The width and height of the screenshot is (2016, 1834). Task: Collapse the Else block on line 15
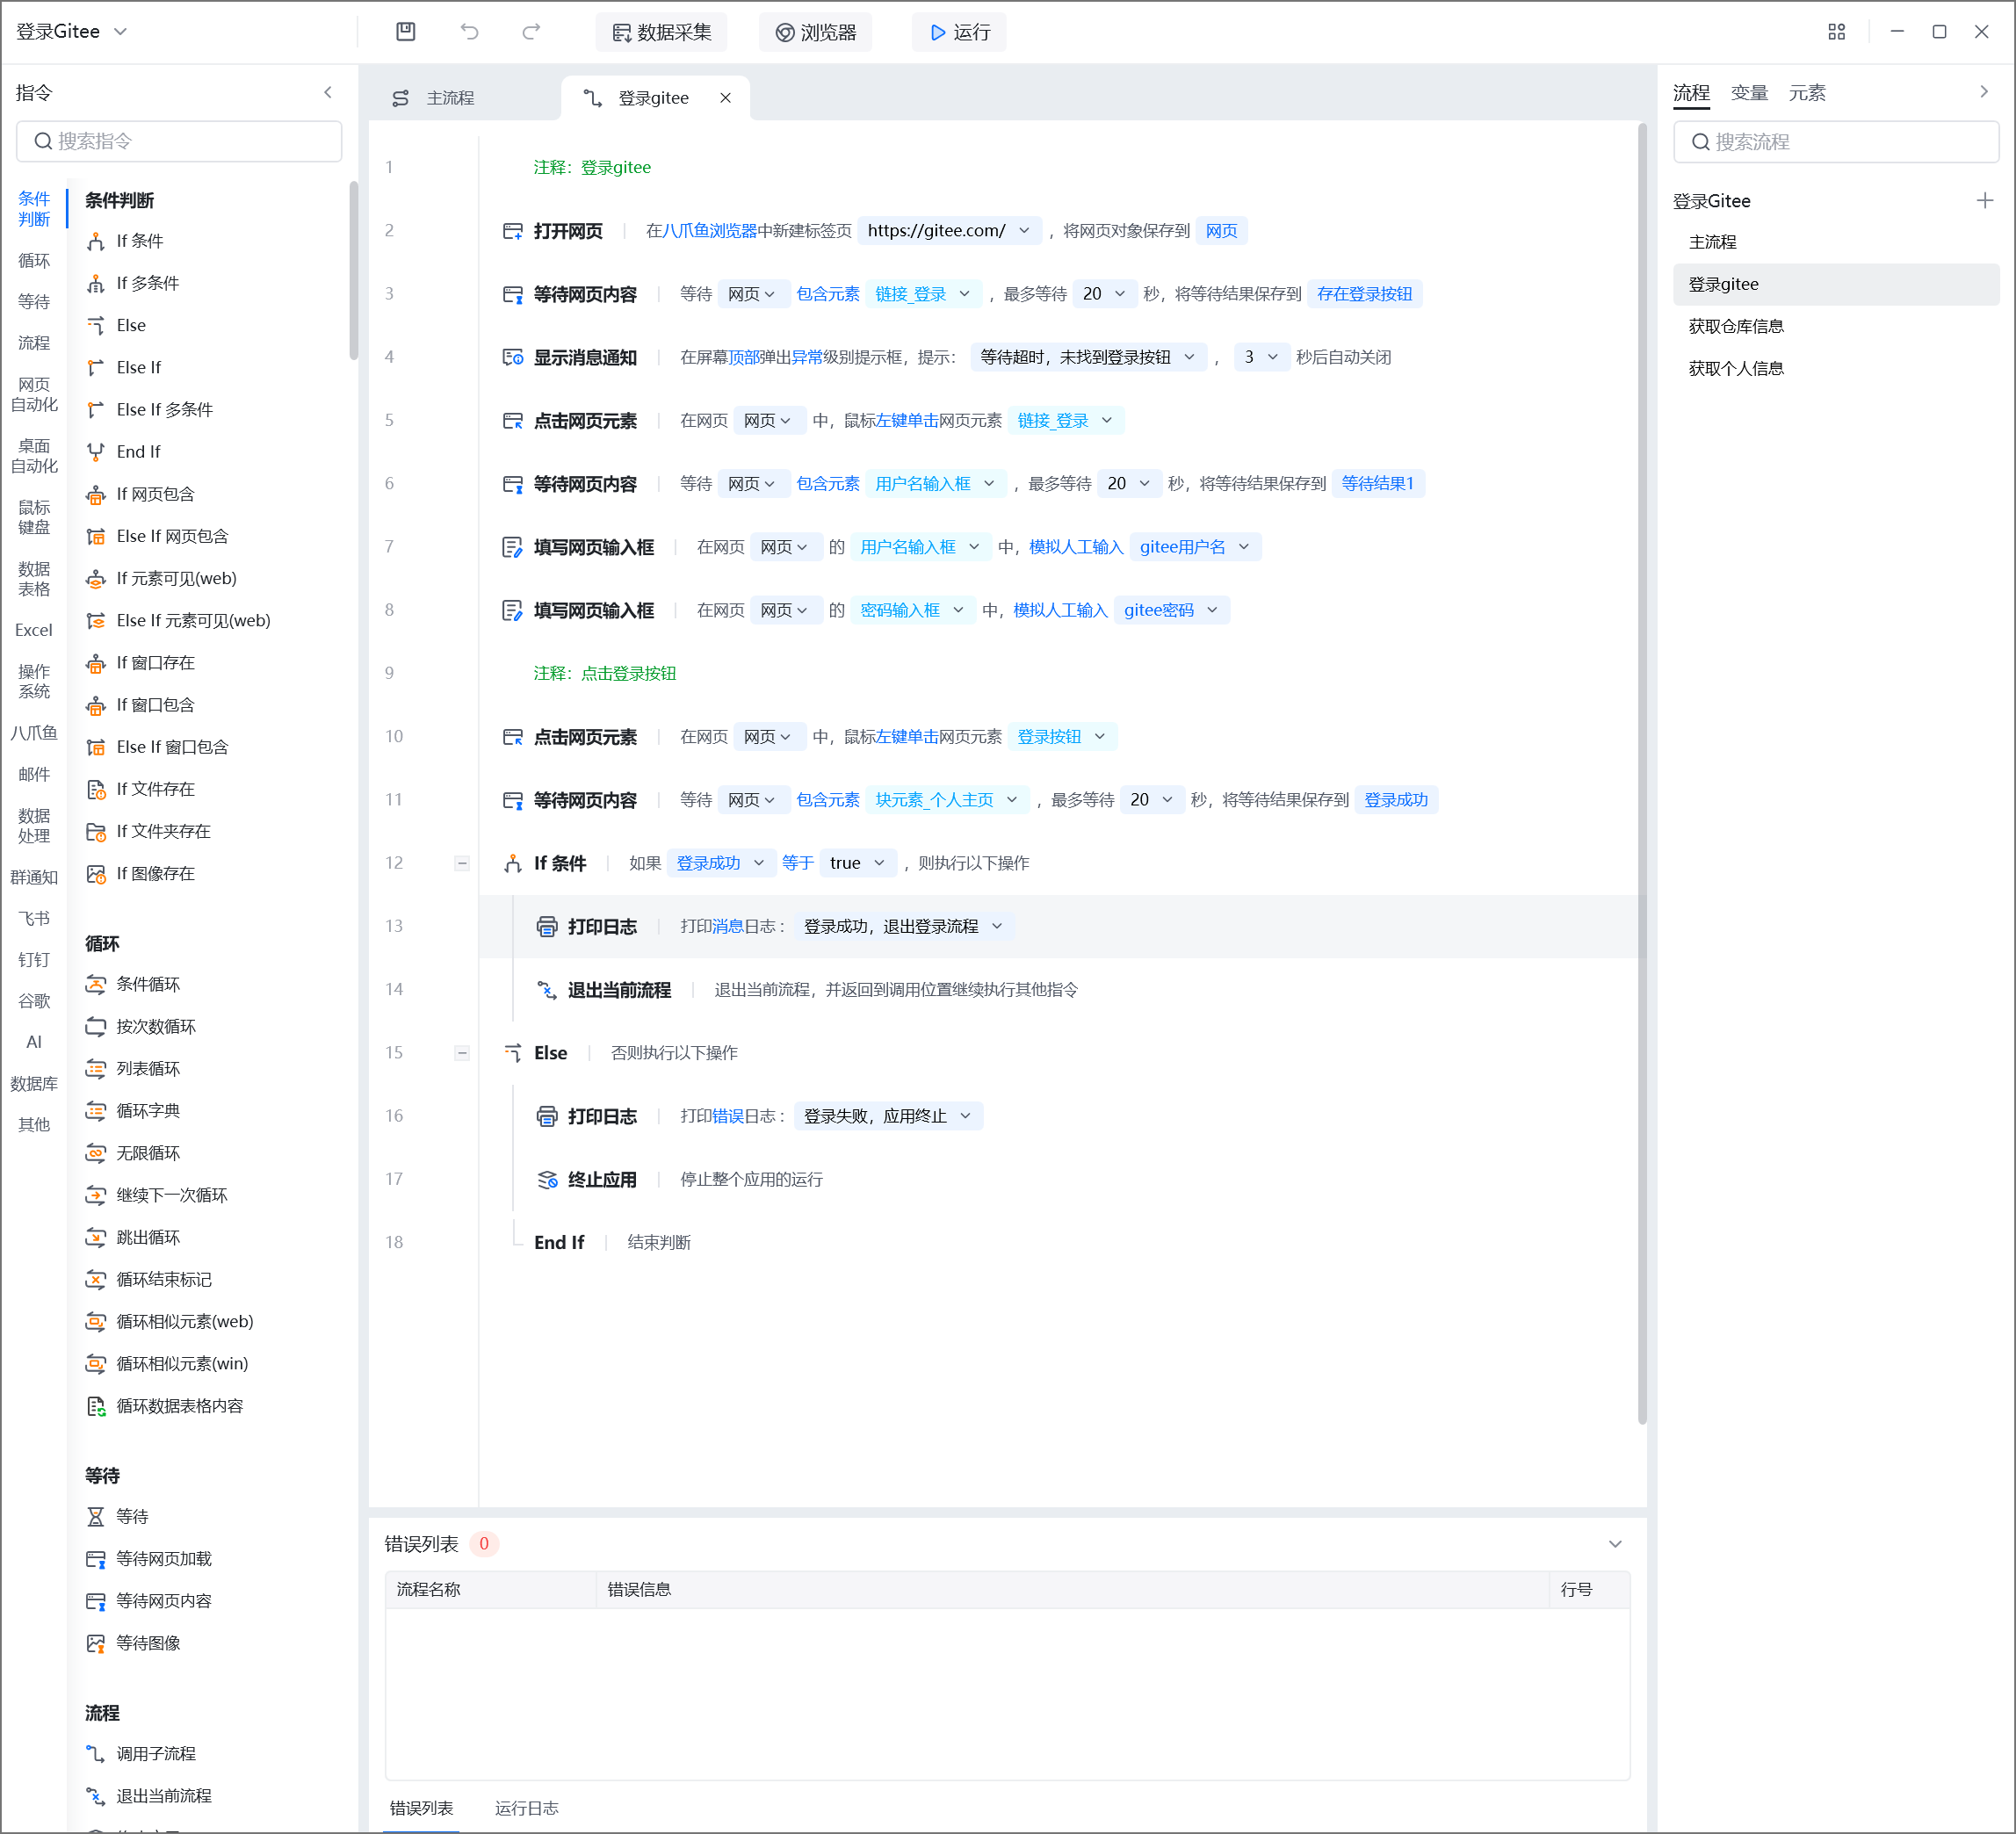click(x=462, y=1053)
